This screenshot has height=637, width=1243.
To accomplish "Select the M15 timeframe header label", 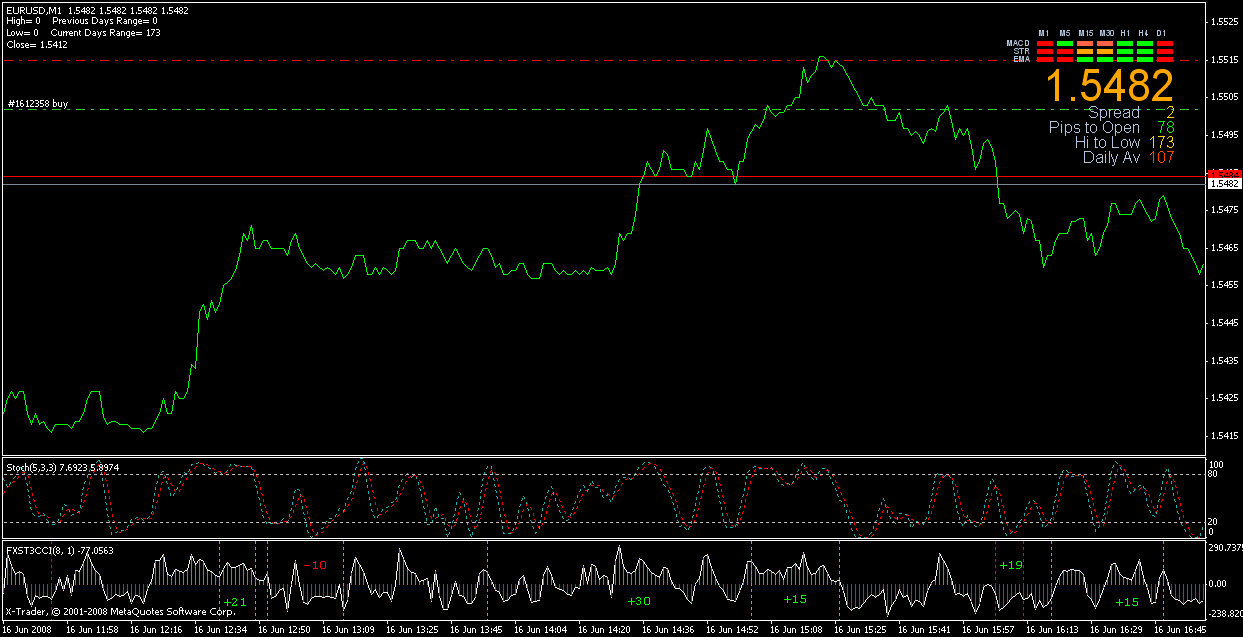I will click(x=1086, y=33).
